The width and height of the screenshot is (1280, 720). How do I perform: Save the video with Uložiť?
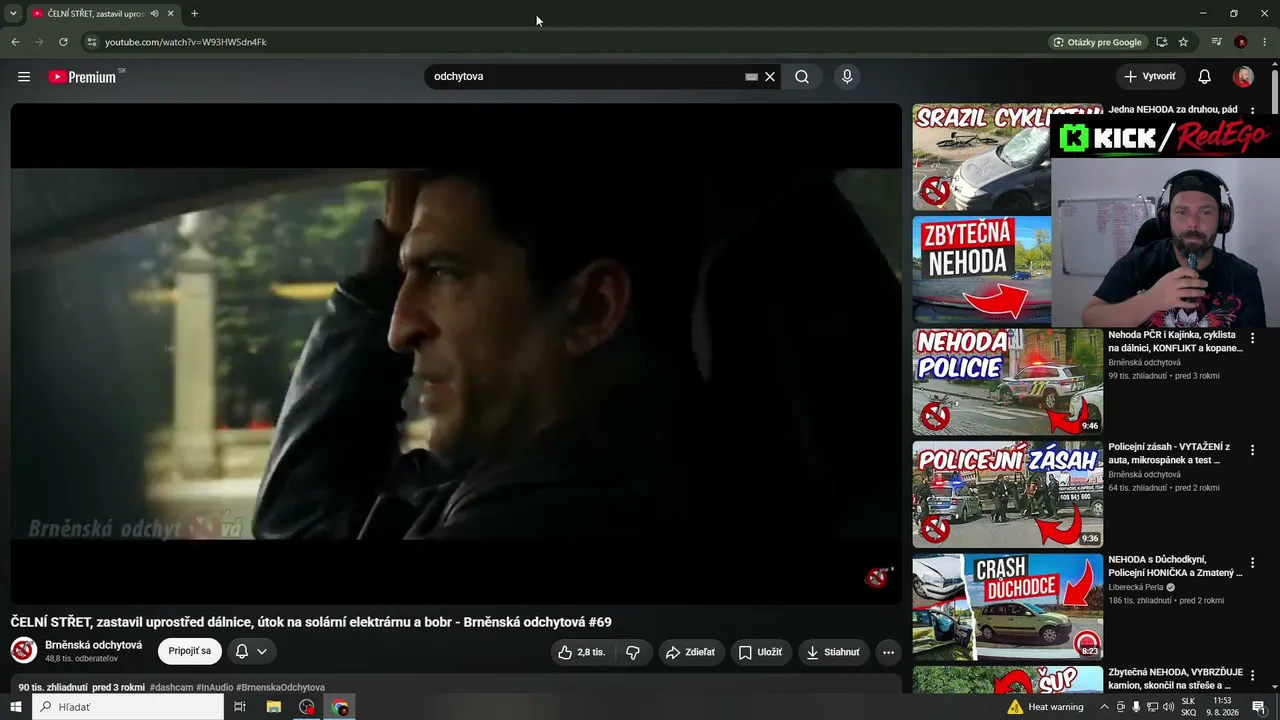[761, 652]
